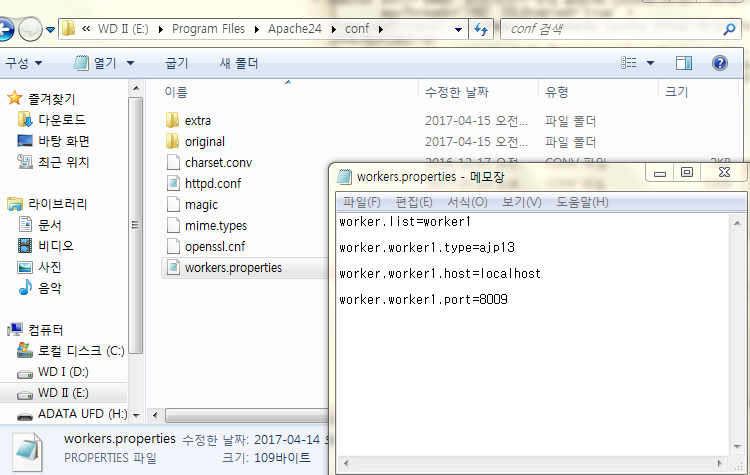This screenshot has width=750, height=475.
Task: Select 문서 library in the navigation pane
Action: pyautogui.click(x=50, y=224)
